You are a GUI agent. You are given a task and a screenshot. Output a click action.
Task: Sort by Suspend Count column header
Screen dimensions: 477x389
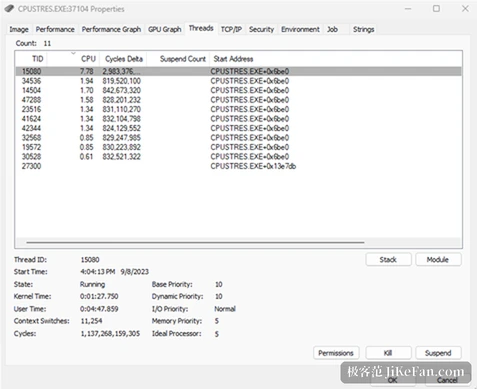[x=178, y=59]
